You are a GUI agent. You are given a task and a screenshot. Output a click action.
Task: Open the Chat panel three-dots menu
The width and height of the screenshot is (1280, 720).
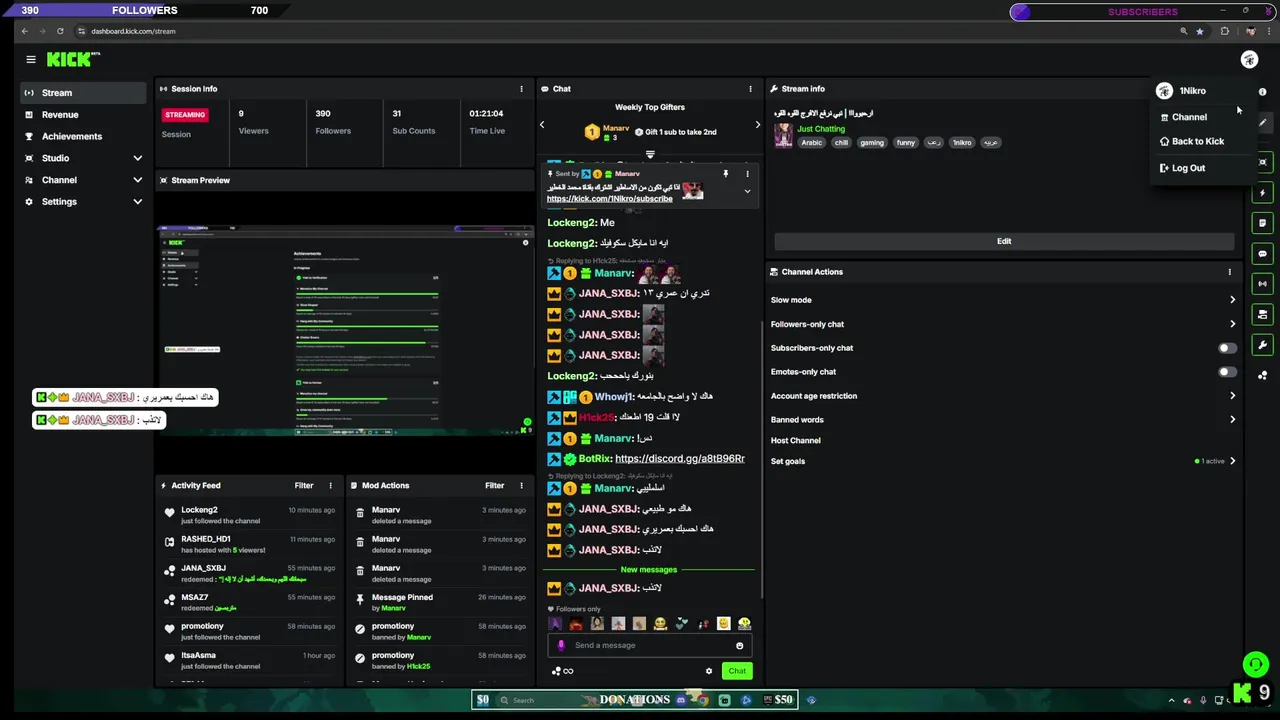point(750,89)
